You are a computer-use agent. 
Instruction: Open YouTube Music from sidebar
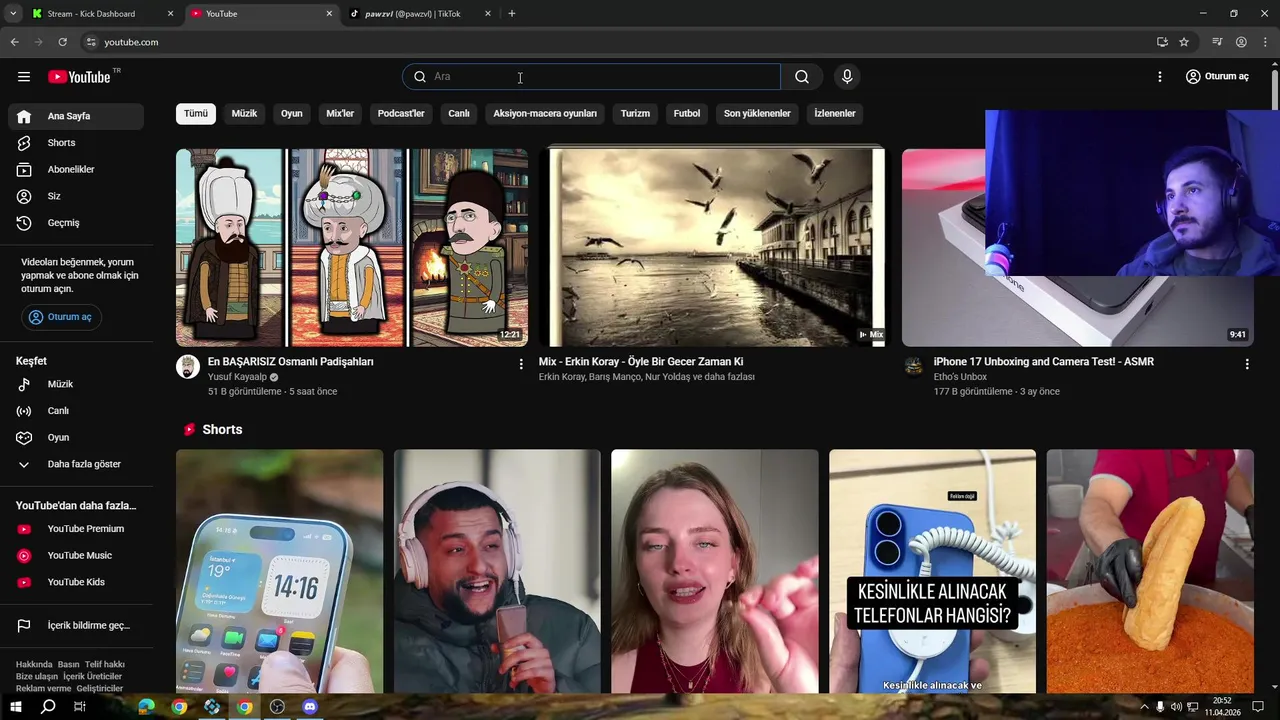(x=76, y=556)
